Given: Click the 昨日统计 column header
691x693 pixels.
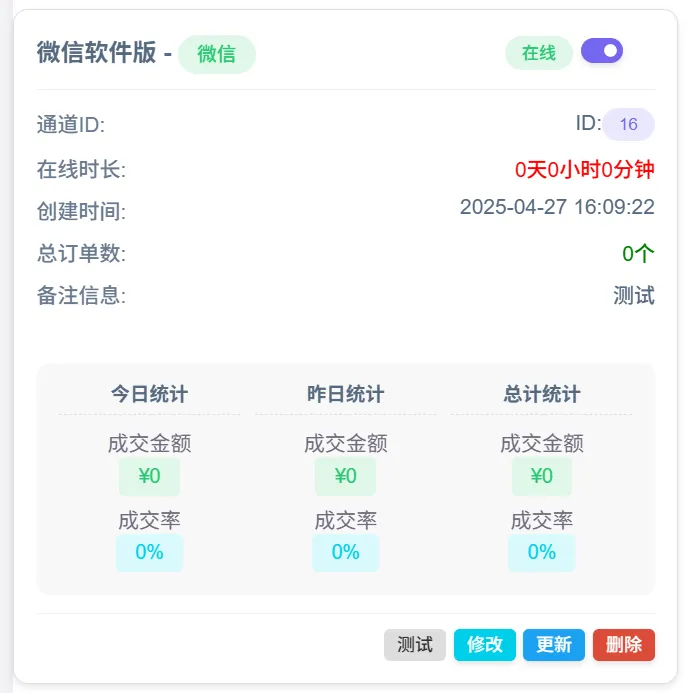Looking at the screenshot, I should coord(345,394).
